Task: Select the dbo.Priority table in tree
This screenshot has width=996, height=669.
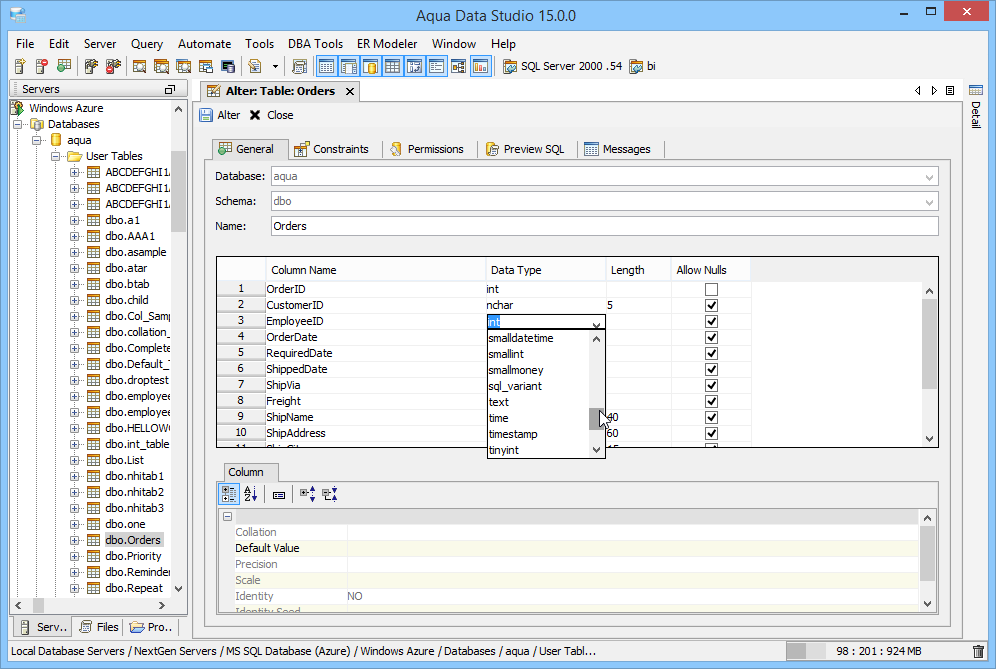Action: click(133, 556)
